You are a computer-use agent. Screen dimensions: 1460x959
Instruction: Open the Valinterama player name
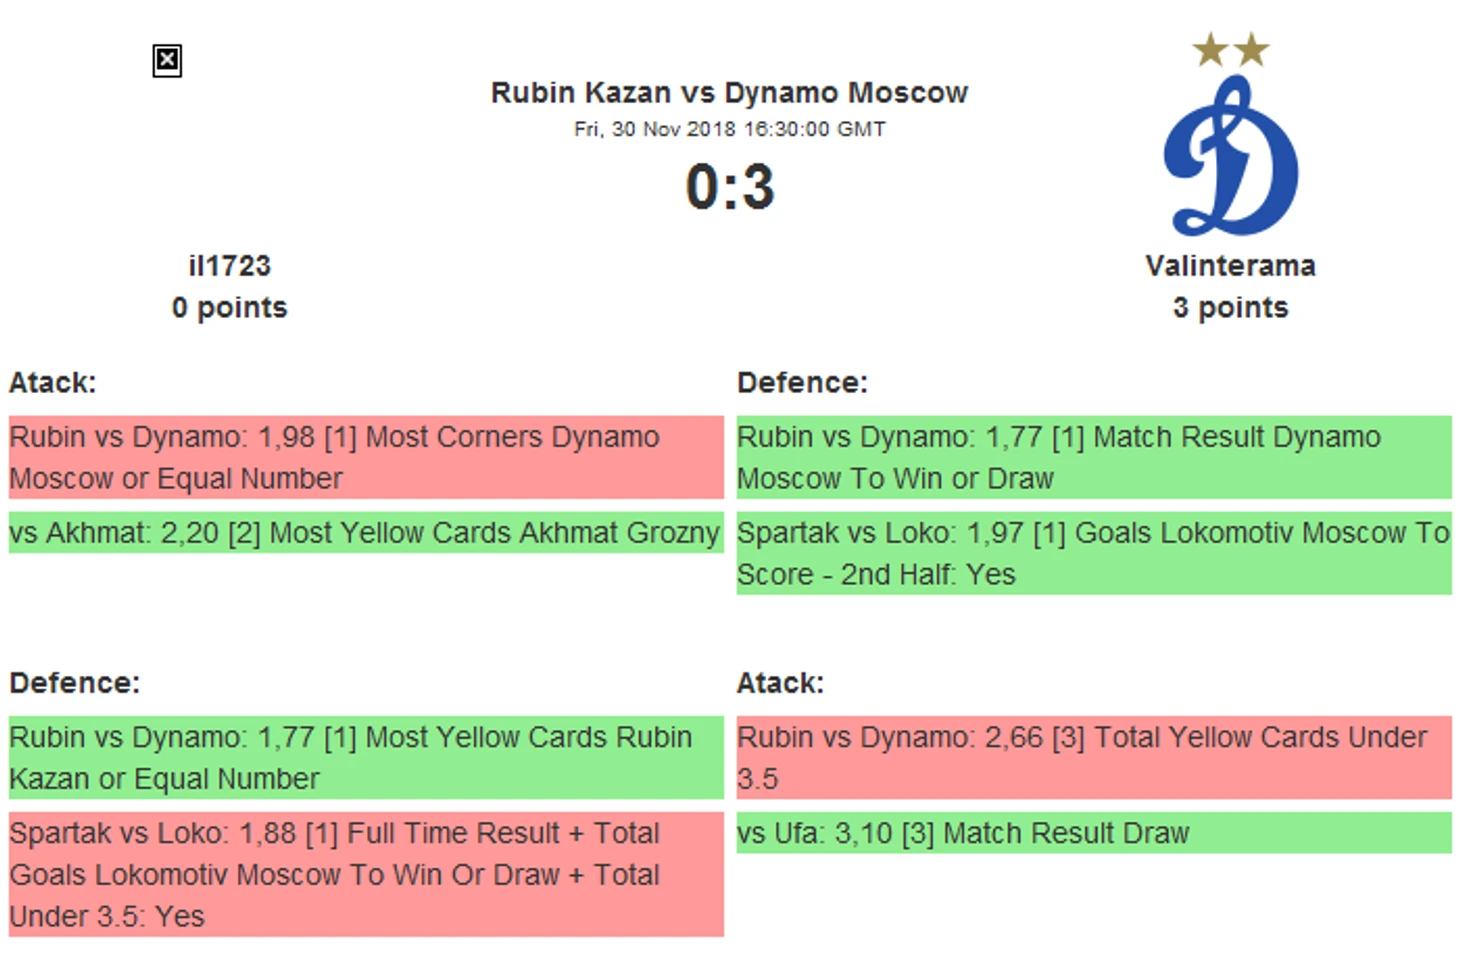[1230, 266]
